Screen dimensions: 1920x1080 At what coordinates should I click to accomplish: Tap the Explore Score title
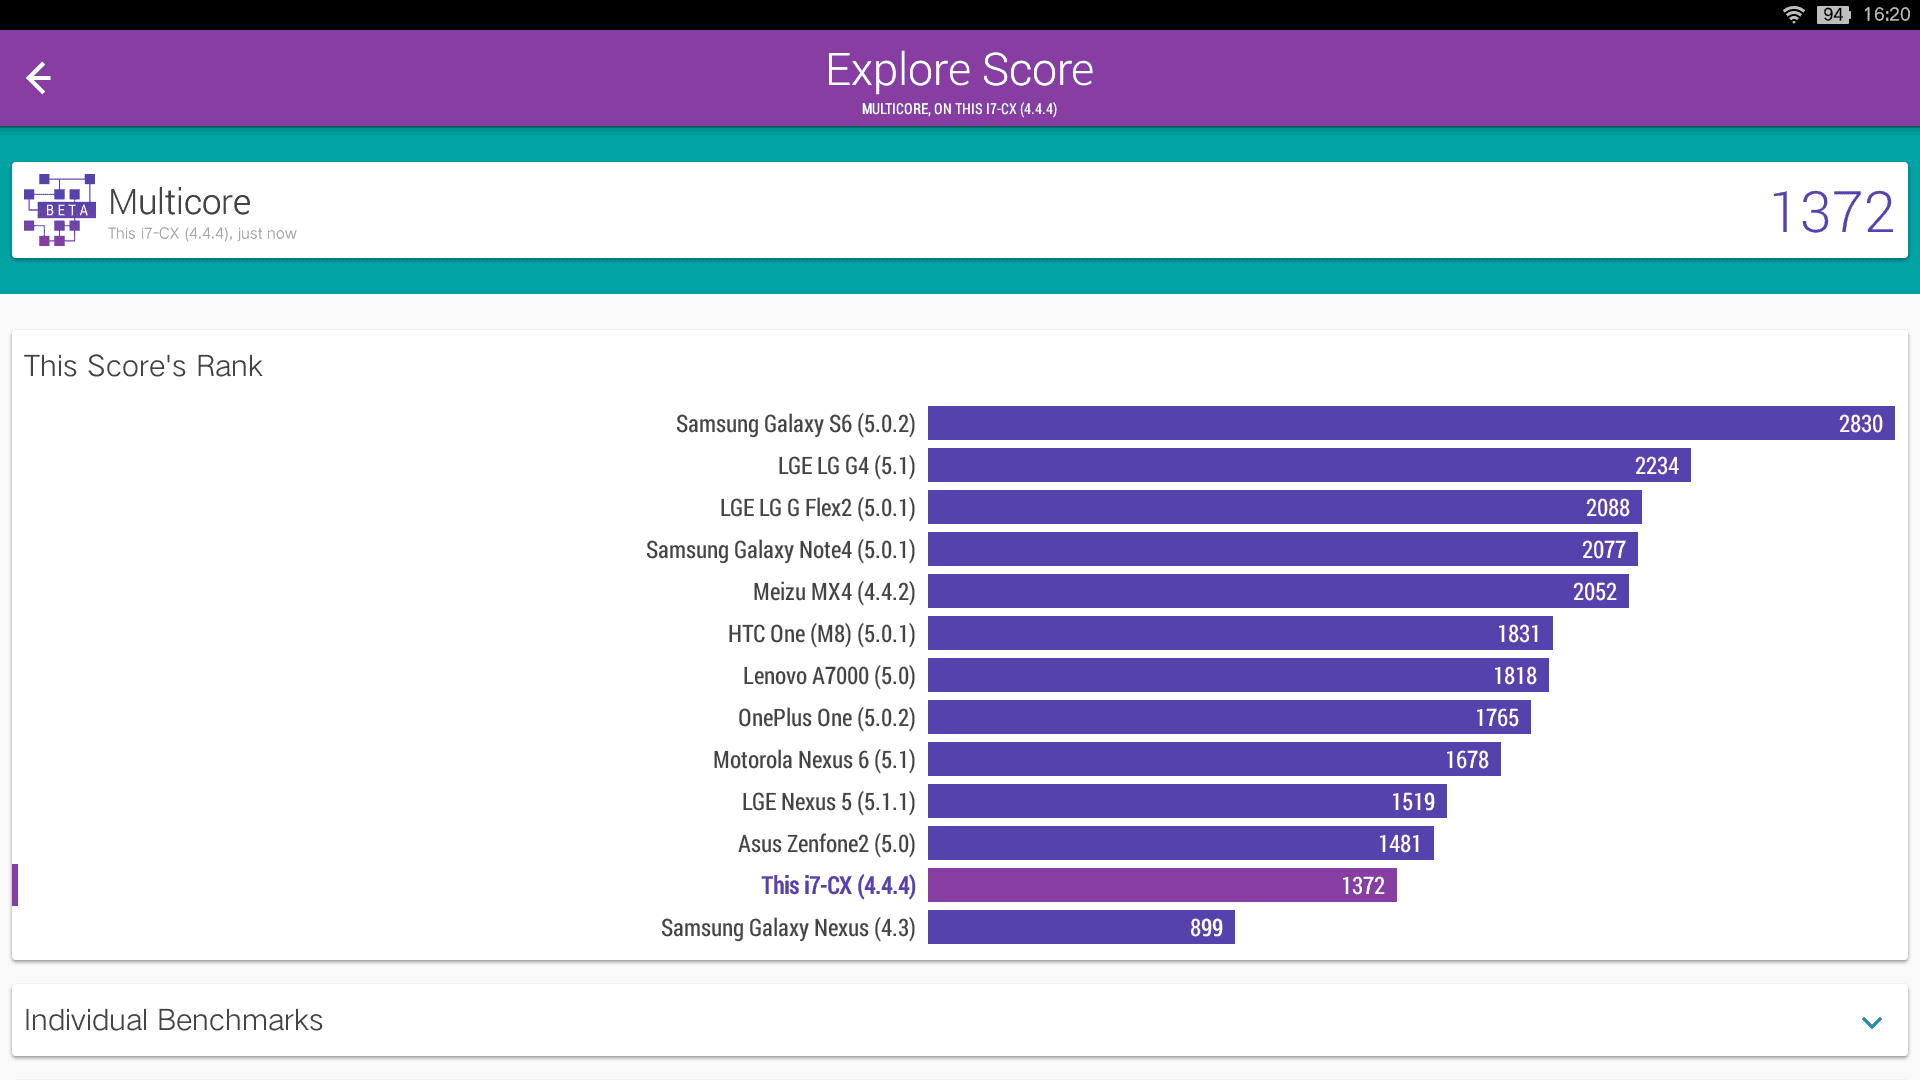point(960,70)
